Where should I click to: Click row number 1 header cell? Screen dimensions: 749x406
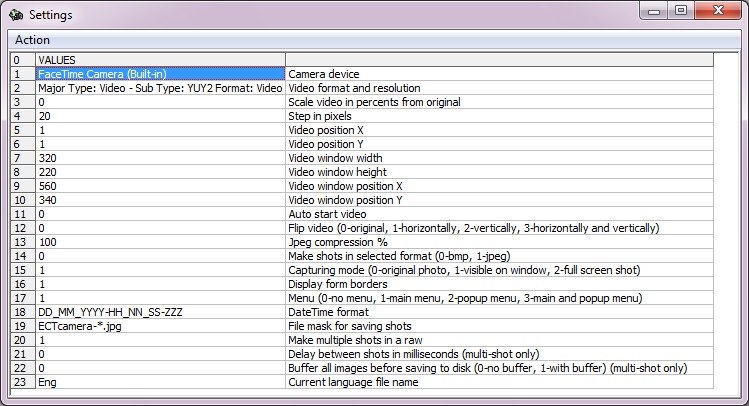pos(23,74)
